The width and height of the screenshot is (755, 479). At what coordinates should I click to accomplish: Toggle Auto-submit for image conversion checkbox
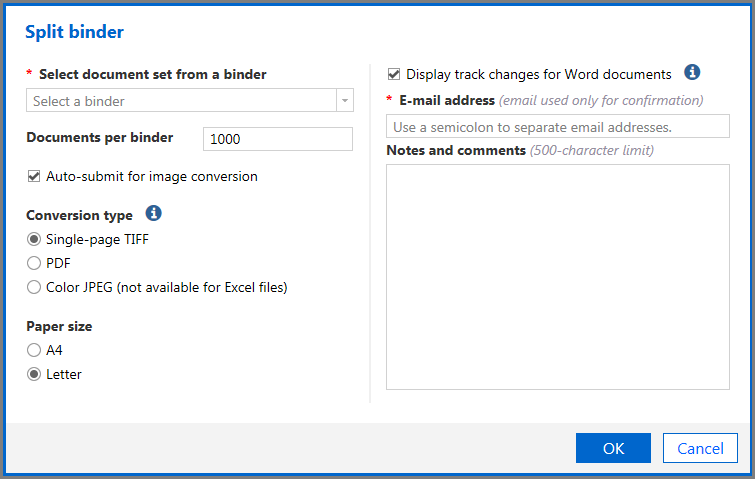click(x=34, y=176)
